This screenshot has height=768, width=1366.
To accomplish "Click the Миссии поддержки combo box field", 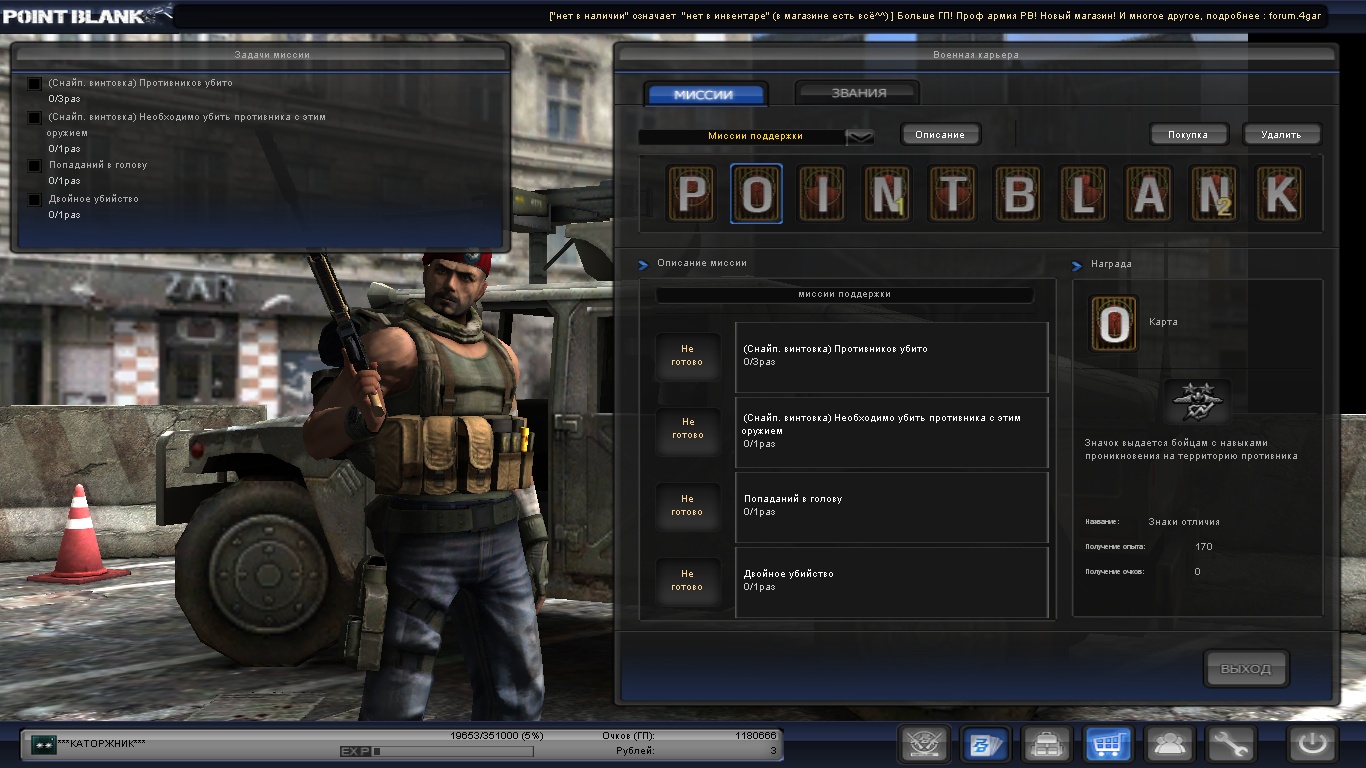I will click(756, 137).
